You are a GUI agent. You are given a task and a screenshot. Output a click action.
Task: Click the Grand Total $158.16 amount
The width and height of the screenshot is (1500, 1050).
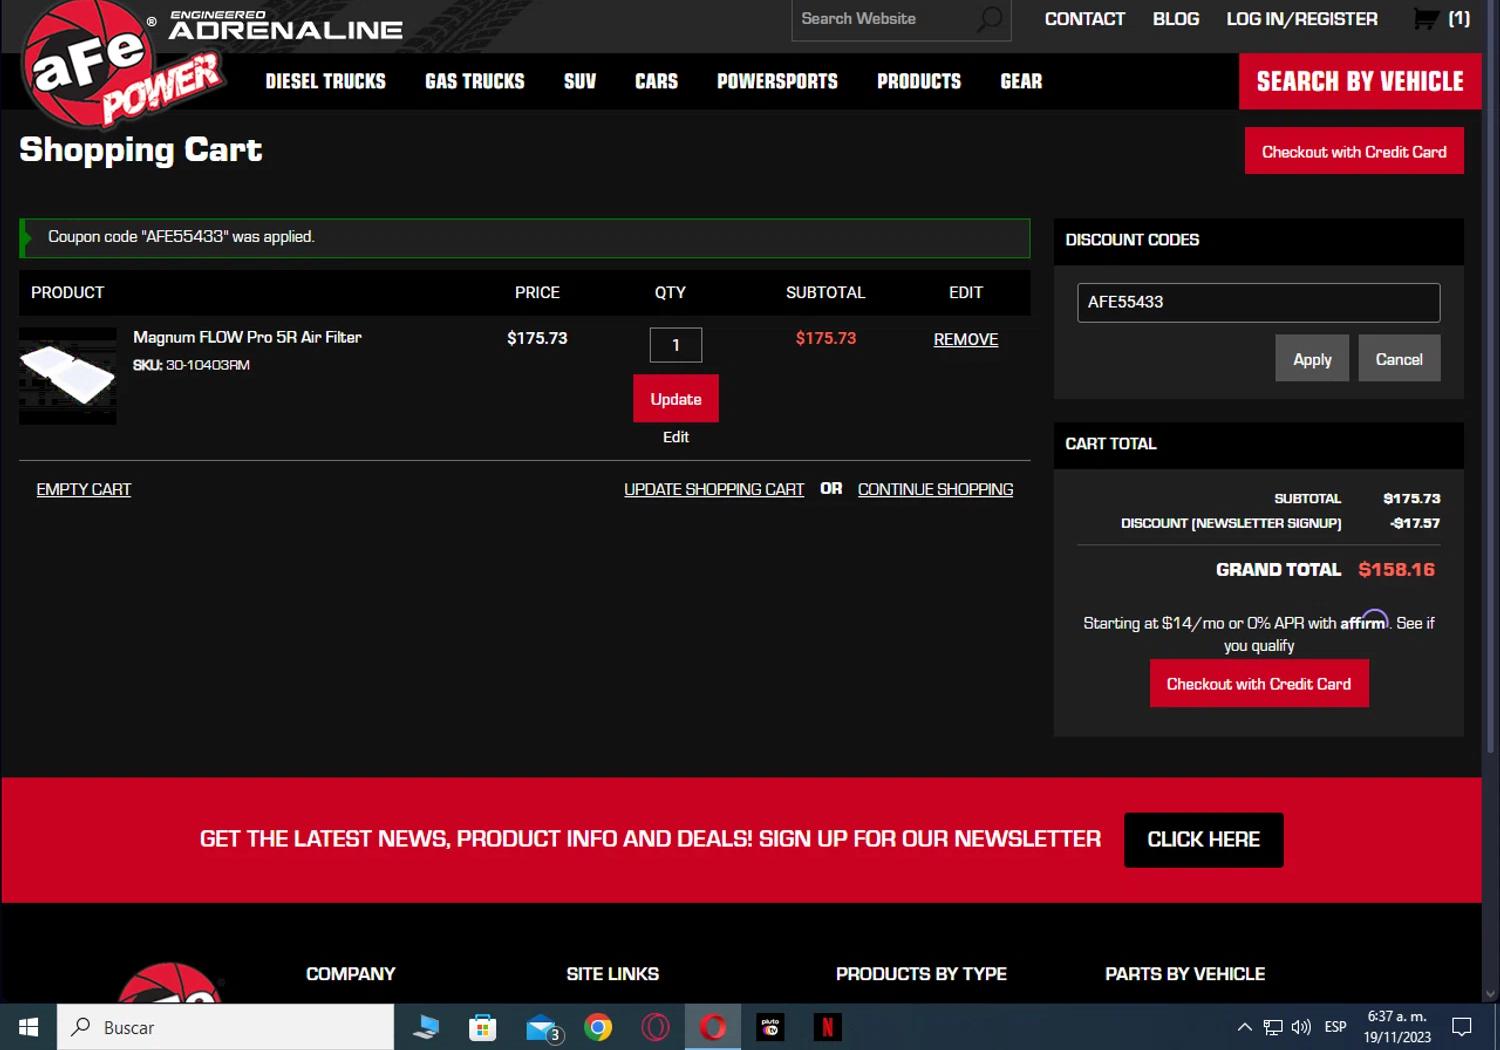1397,570
